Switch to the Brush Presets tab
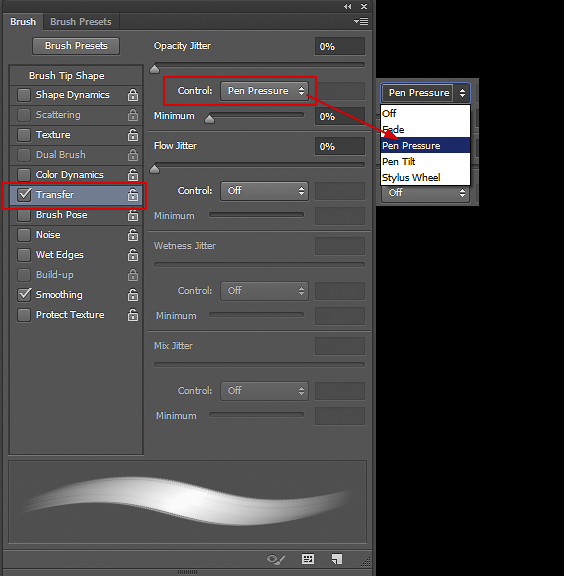 click(81, 22)
